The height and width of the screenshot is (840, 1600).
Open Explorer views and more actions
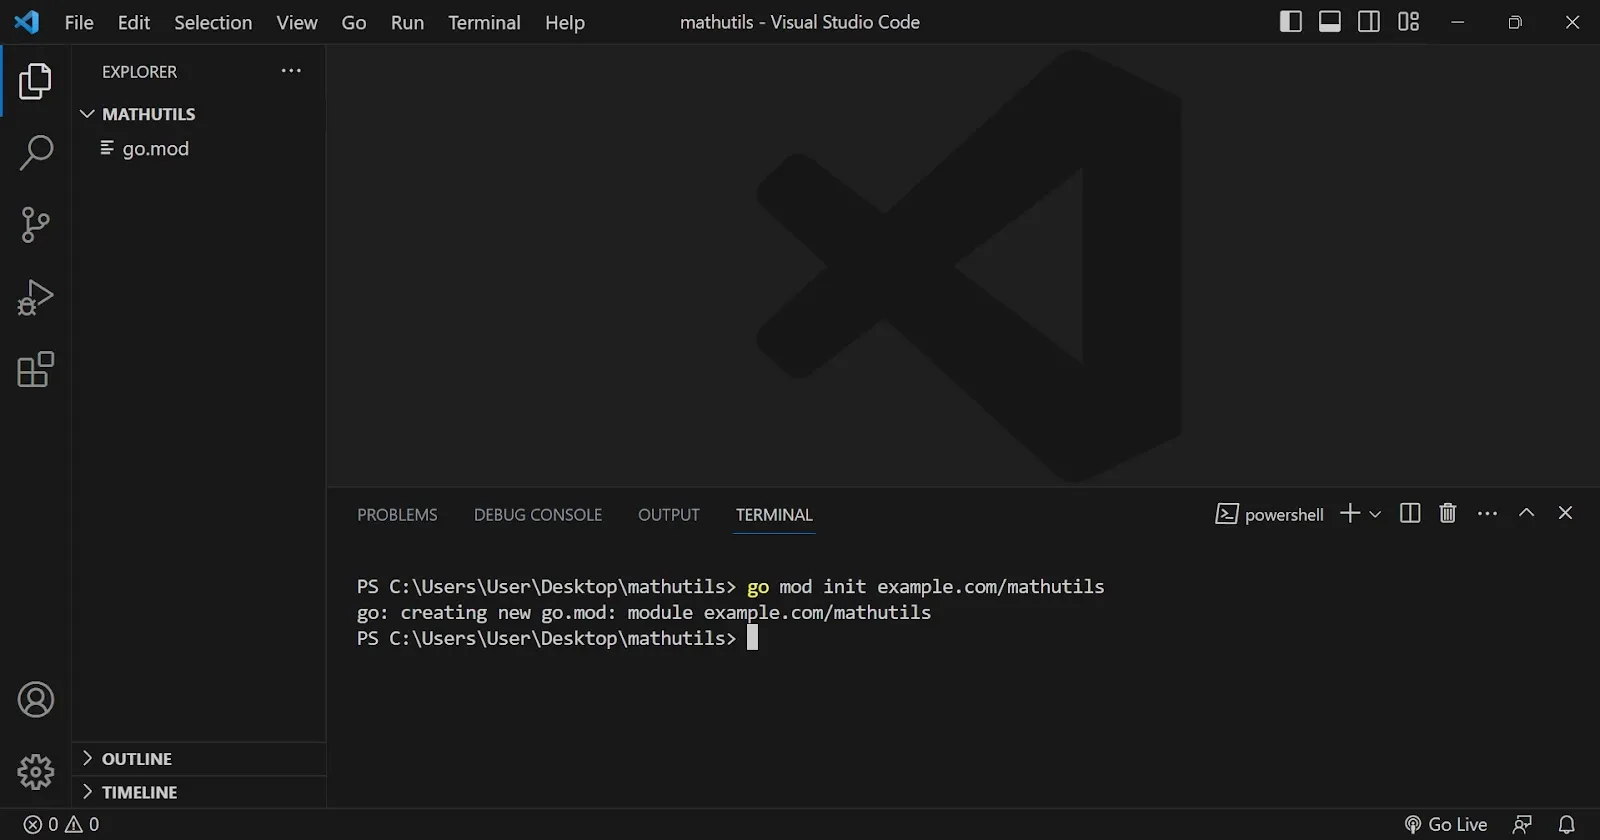tap(291, 71)
